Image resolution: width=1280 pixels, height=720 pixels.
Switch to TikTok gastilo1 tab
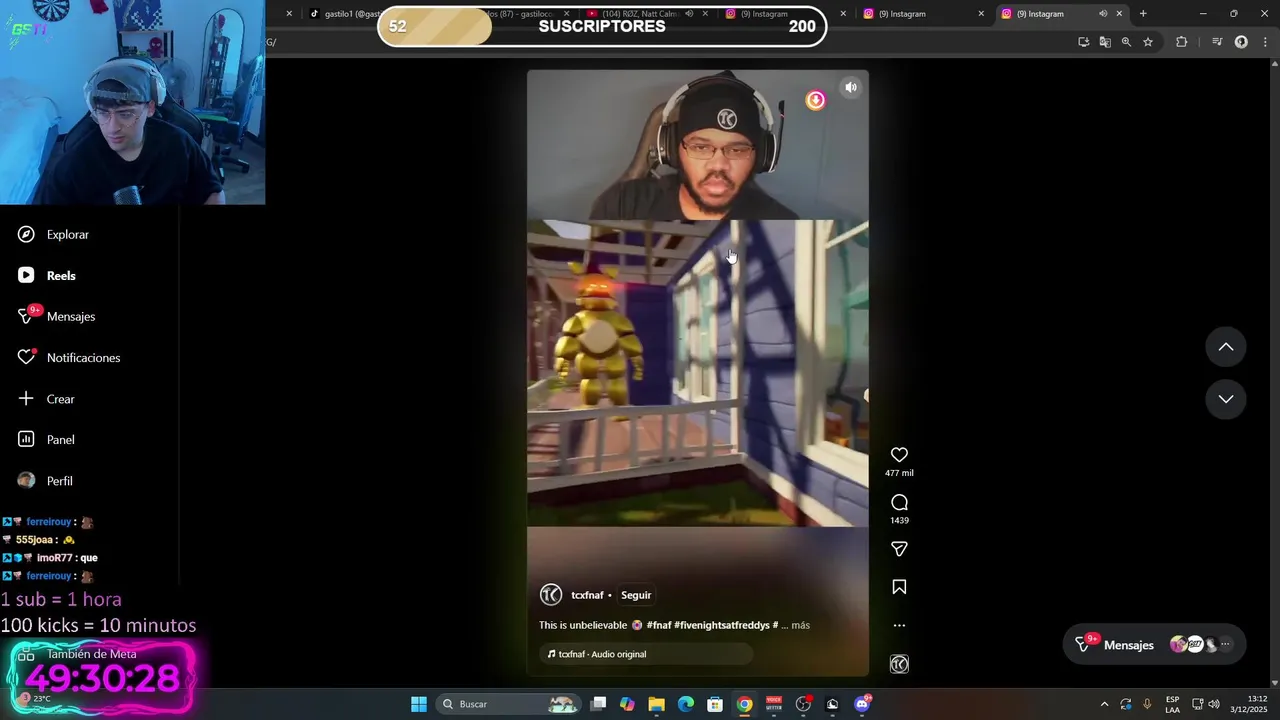coord(346,14)
